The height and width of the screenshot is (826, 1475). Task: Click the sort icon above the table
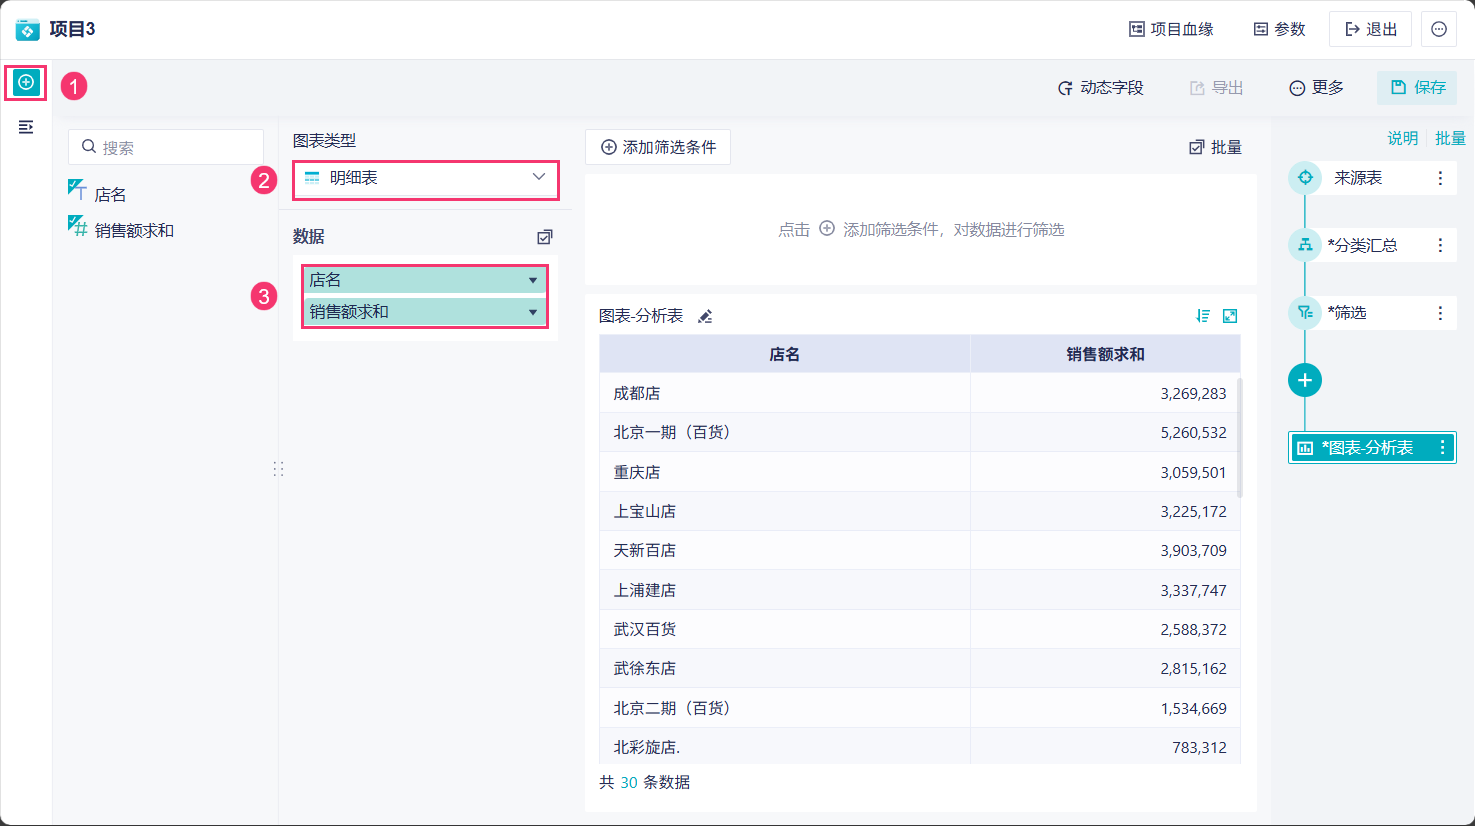1203,316
